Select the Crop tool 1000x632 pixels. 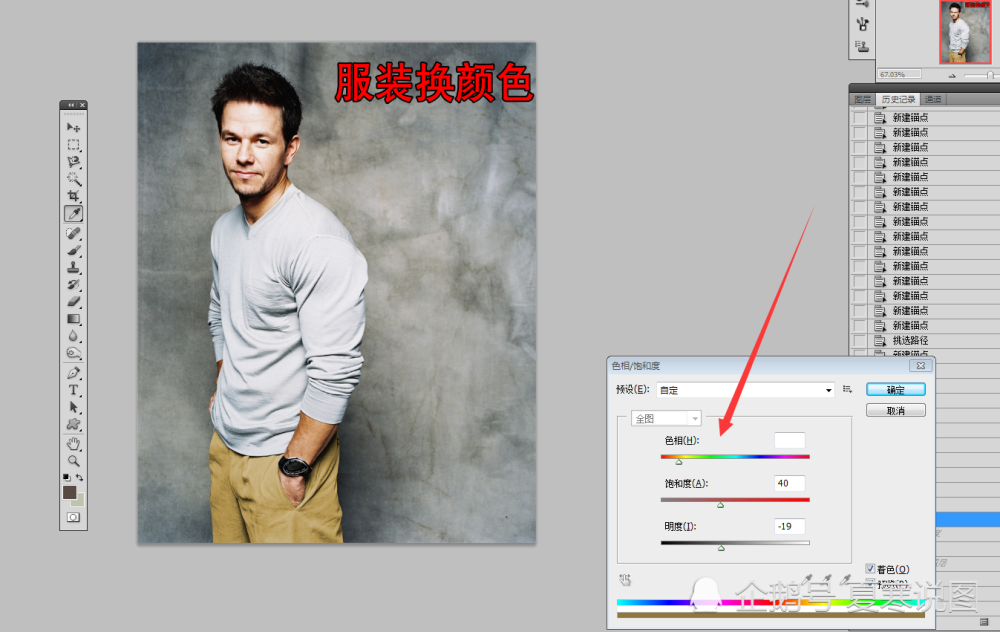pyautogui.click(x=73, y=196)
